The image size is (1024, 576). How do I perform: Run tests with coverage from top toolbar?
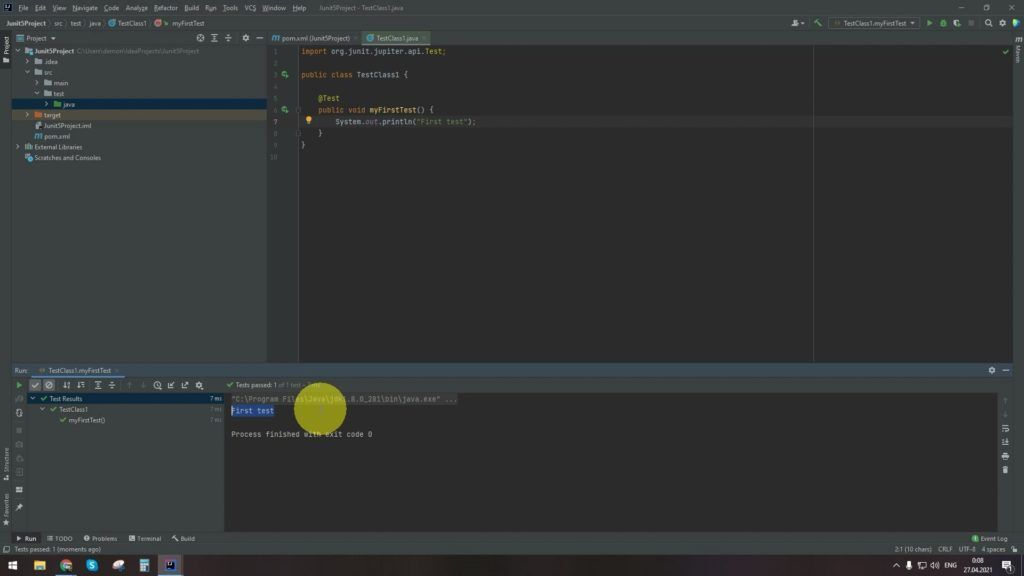tap(955, 23)
